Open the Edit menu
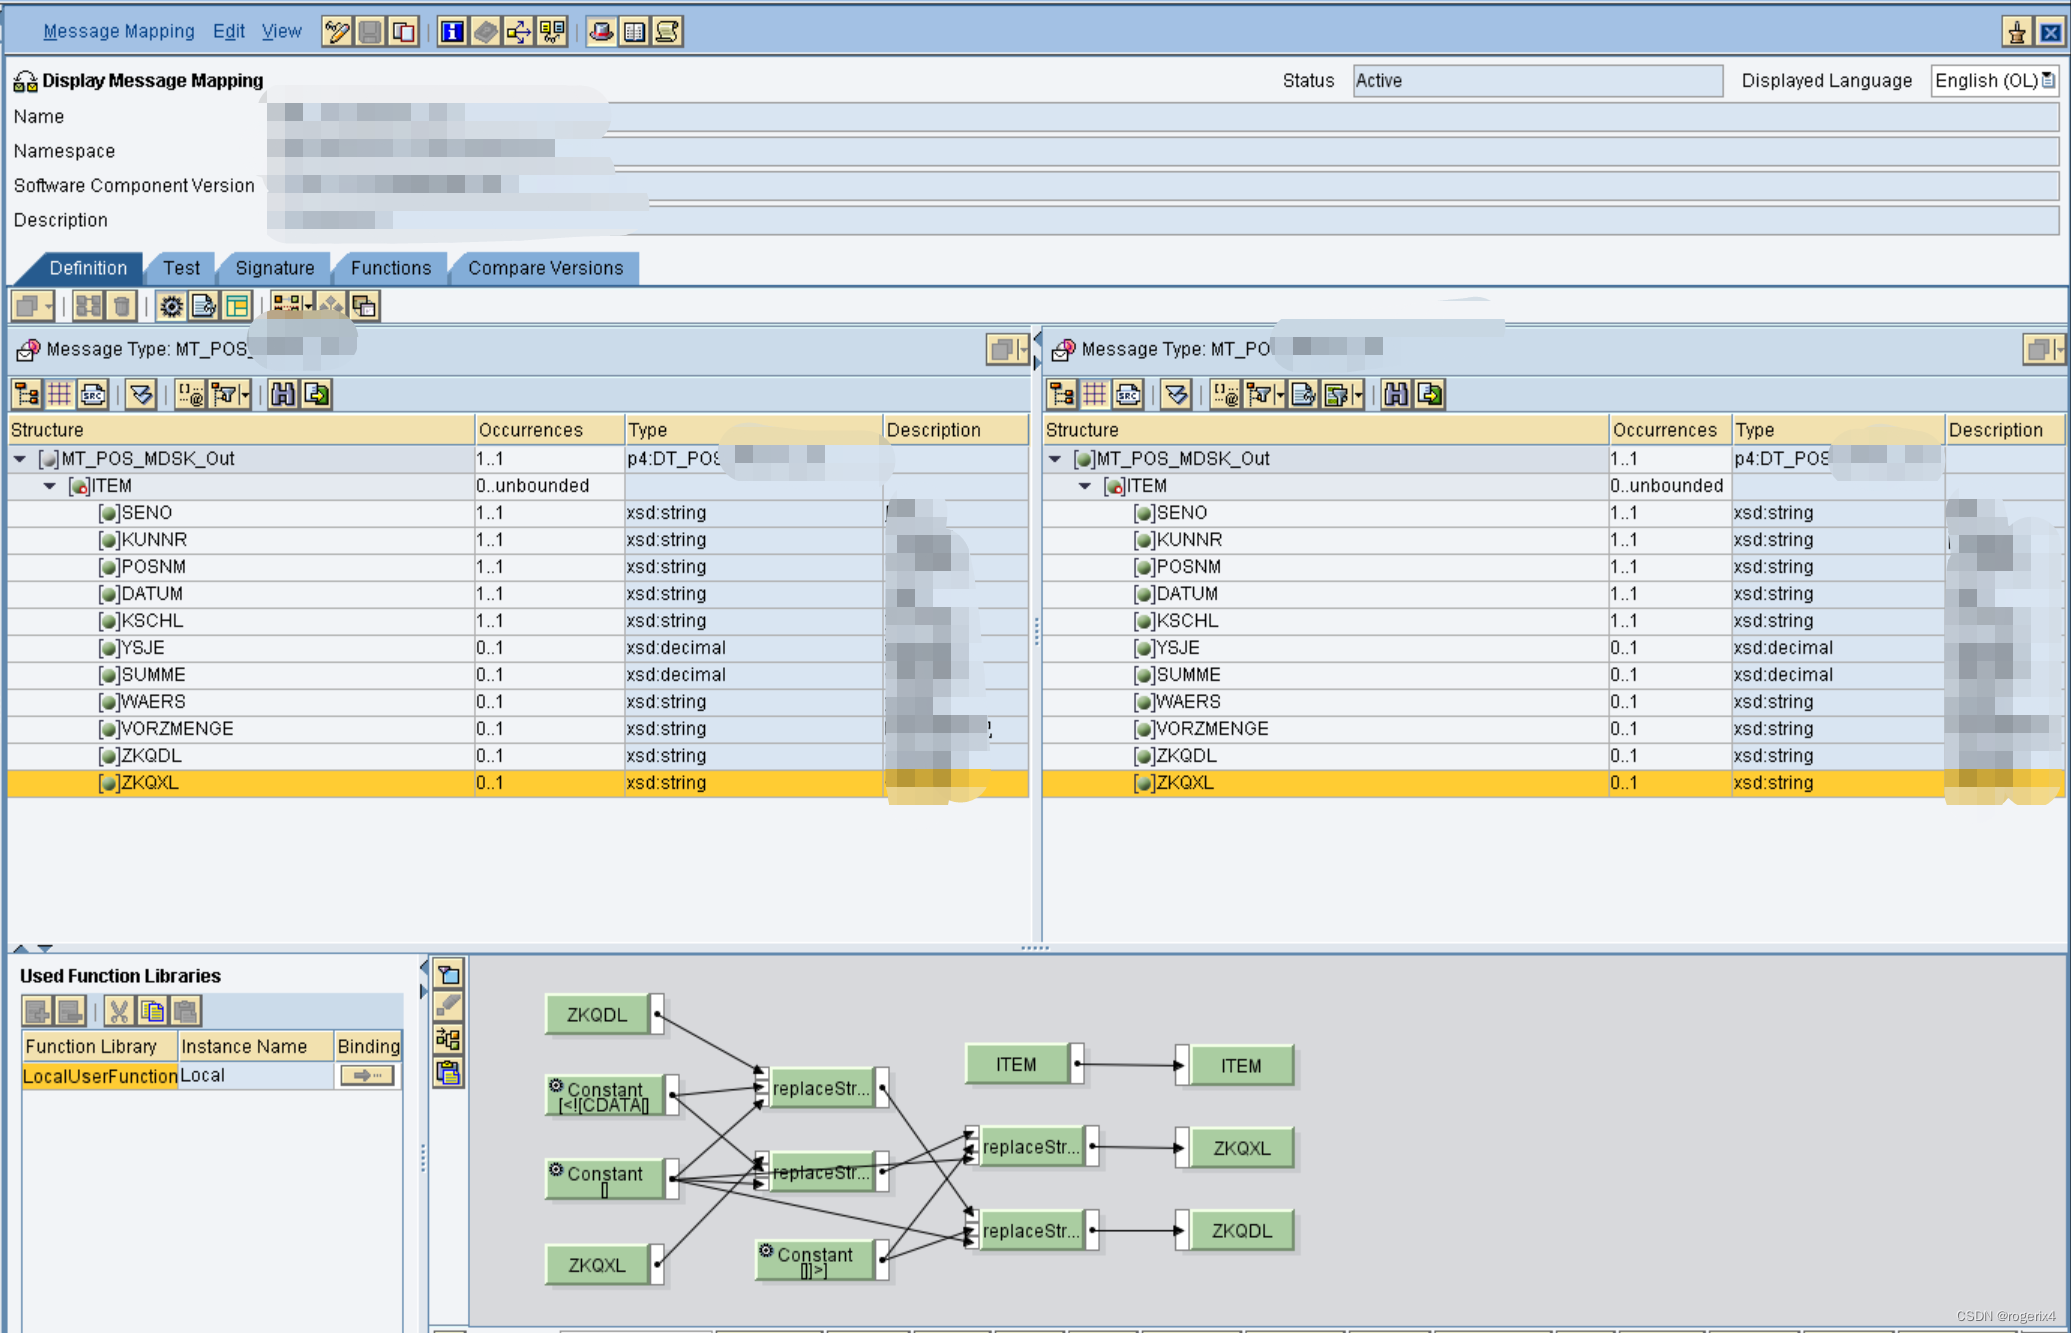Viewport: 2071px width, 1333px height. click(228, 31)
